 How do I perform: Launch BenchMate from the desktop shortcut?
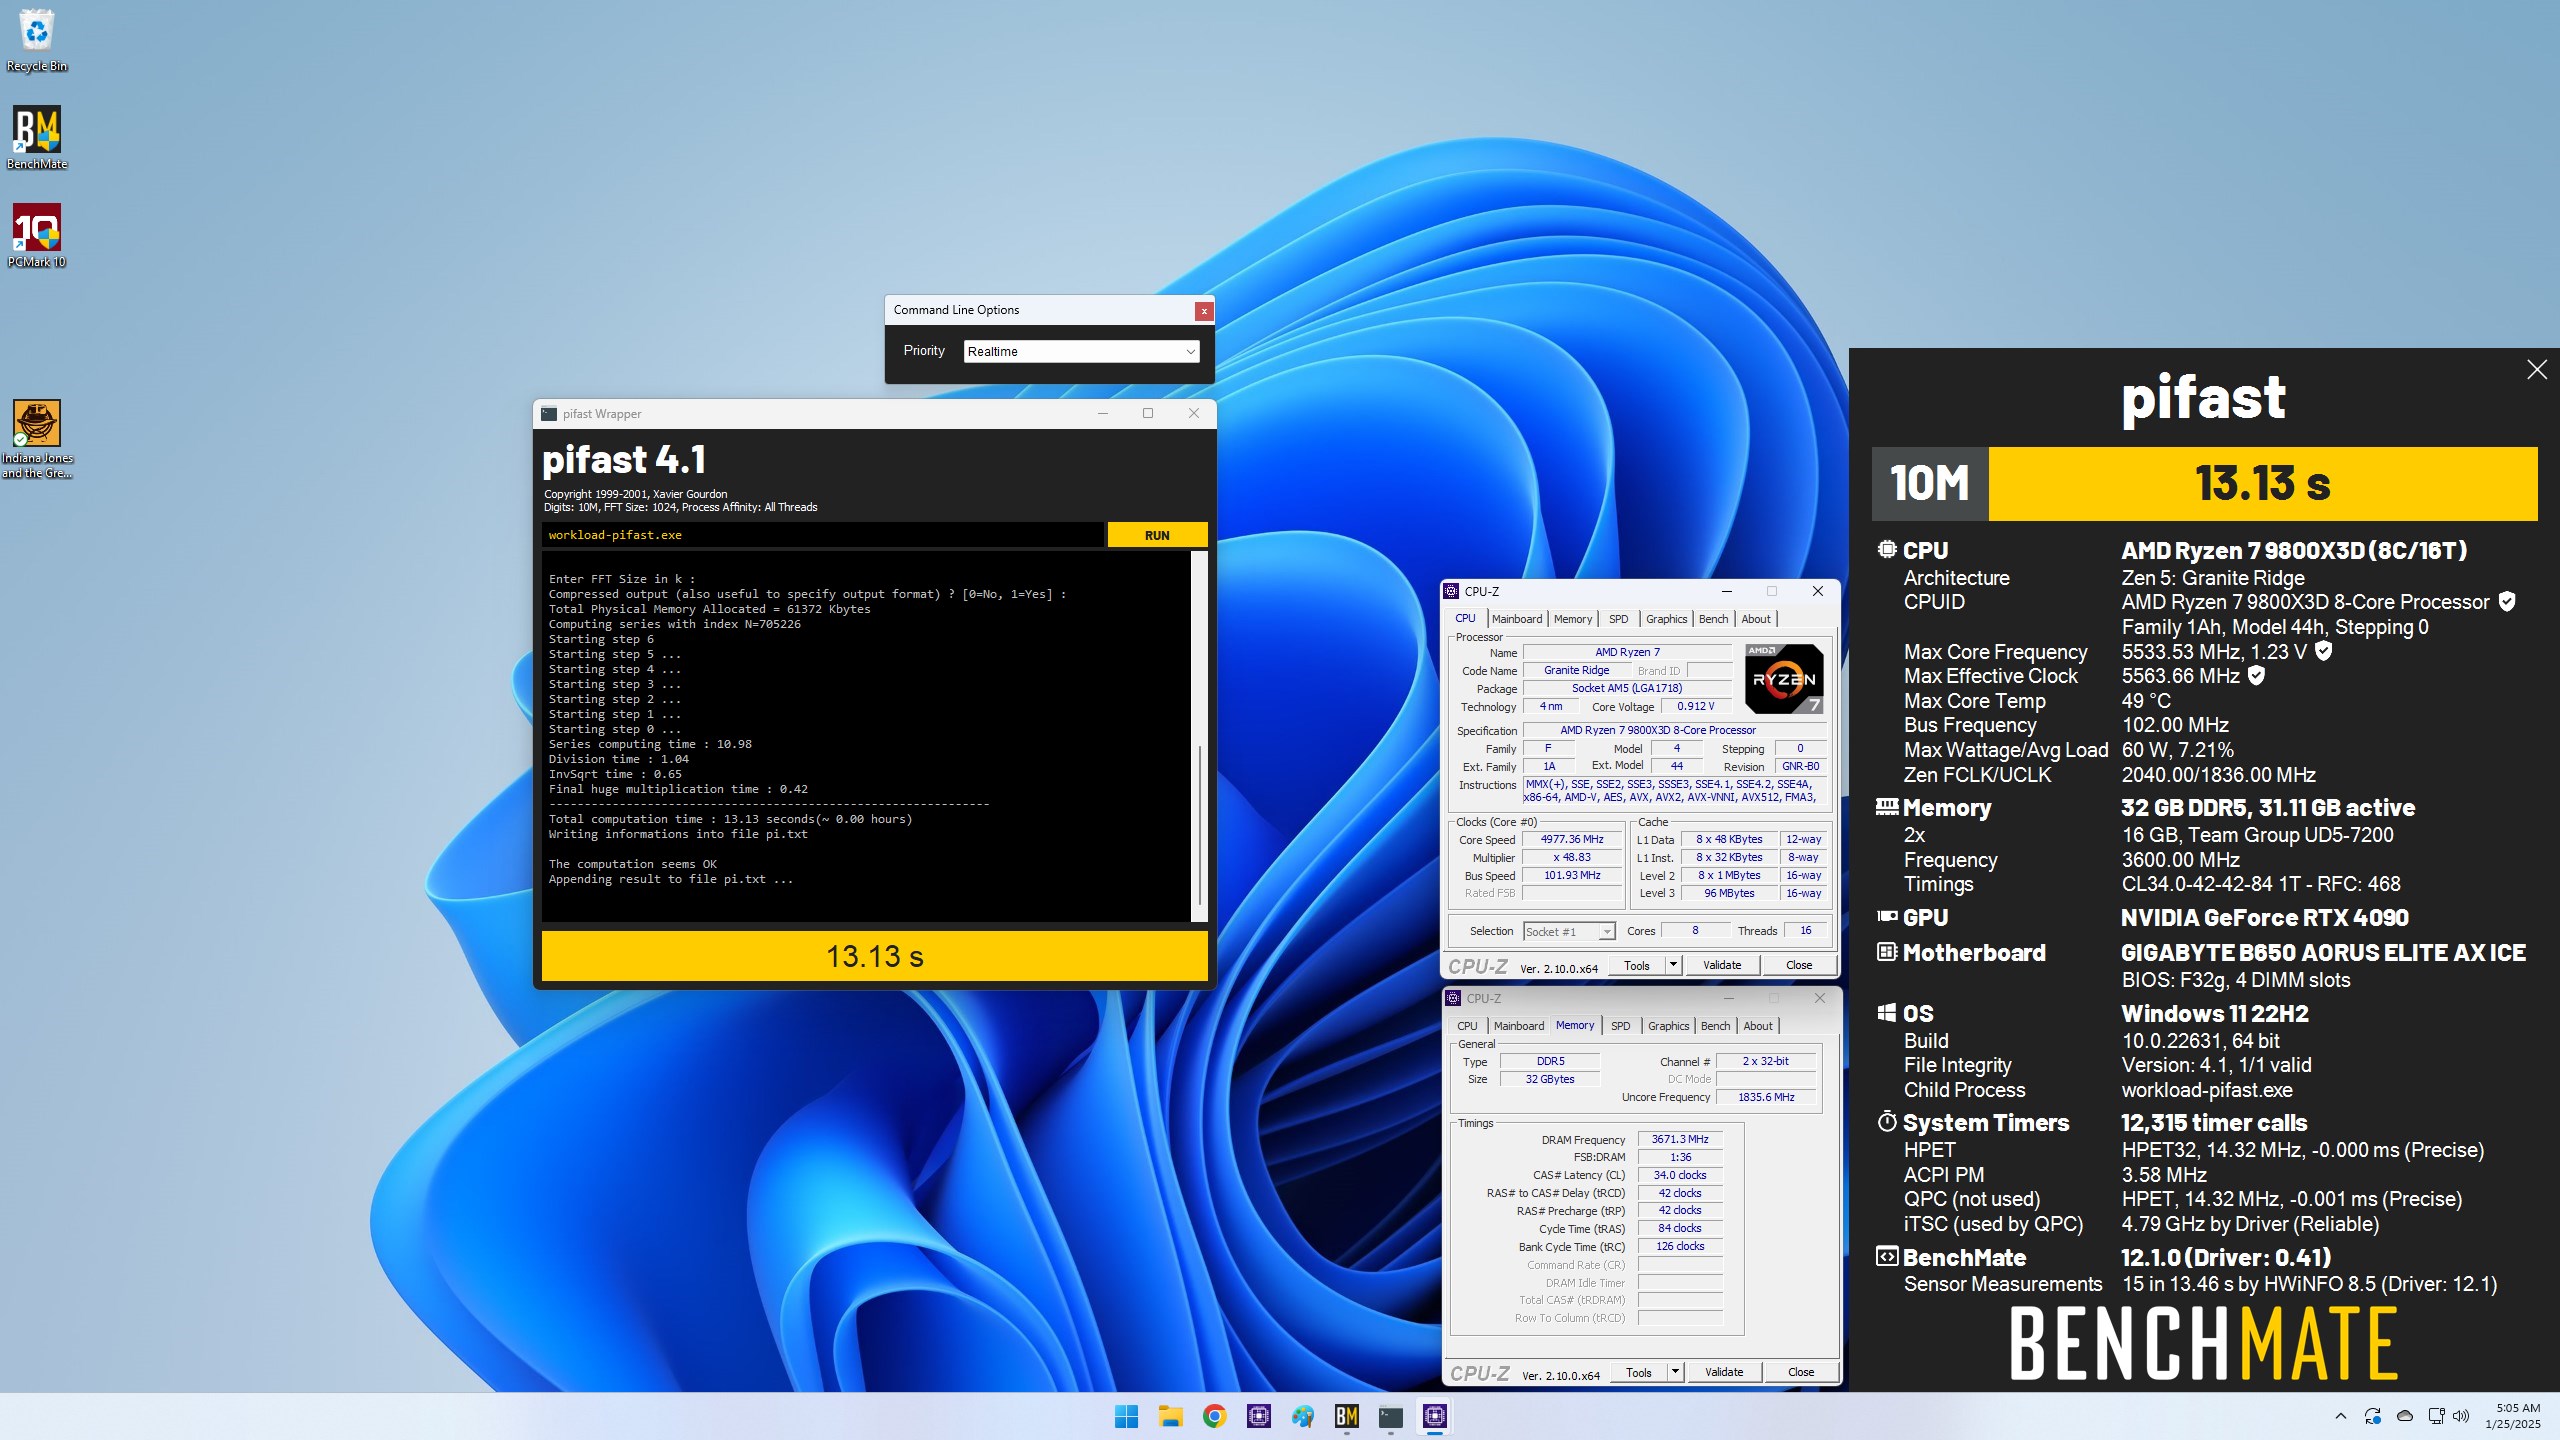point(37,138)
